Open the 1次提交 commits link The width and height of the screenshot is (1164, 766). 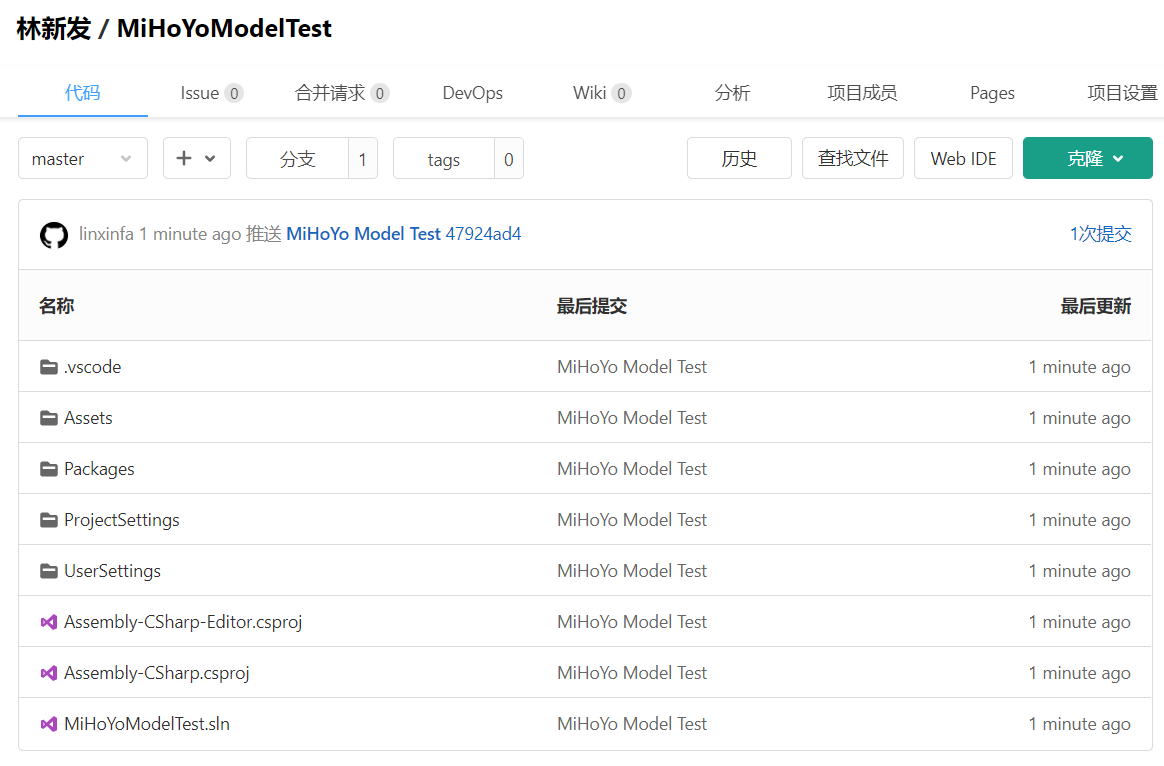tap(1100, 234)
